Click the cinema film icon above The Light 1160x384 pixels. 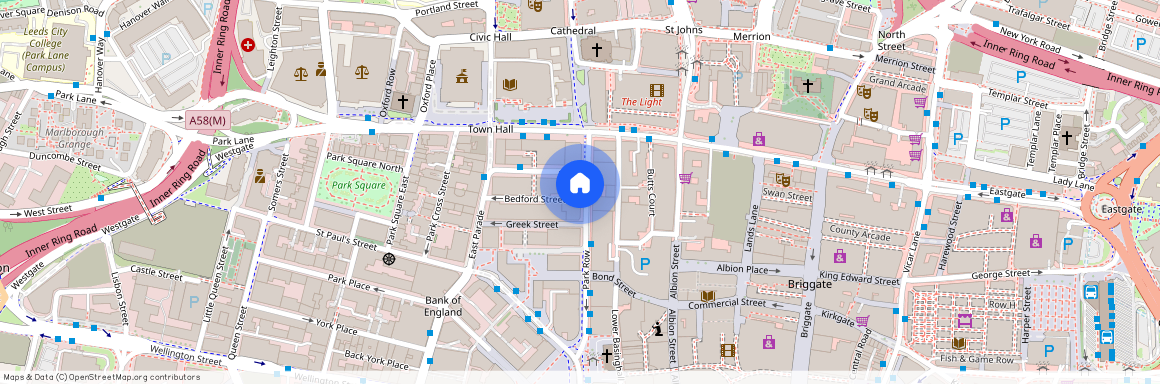(656, 90)
